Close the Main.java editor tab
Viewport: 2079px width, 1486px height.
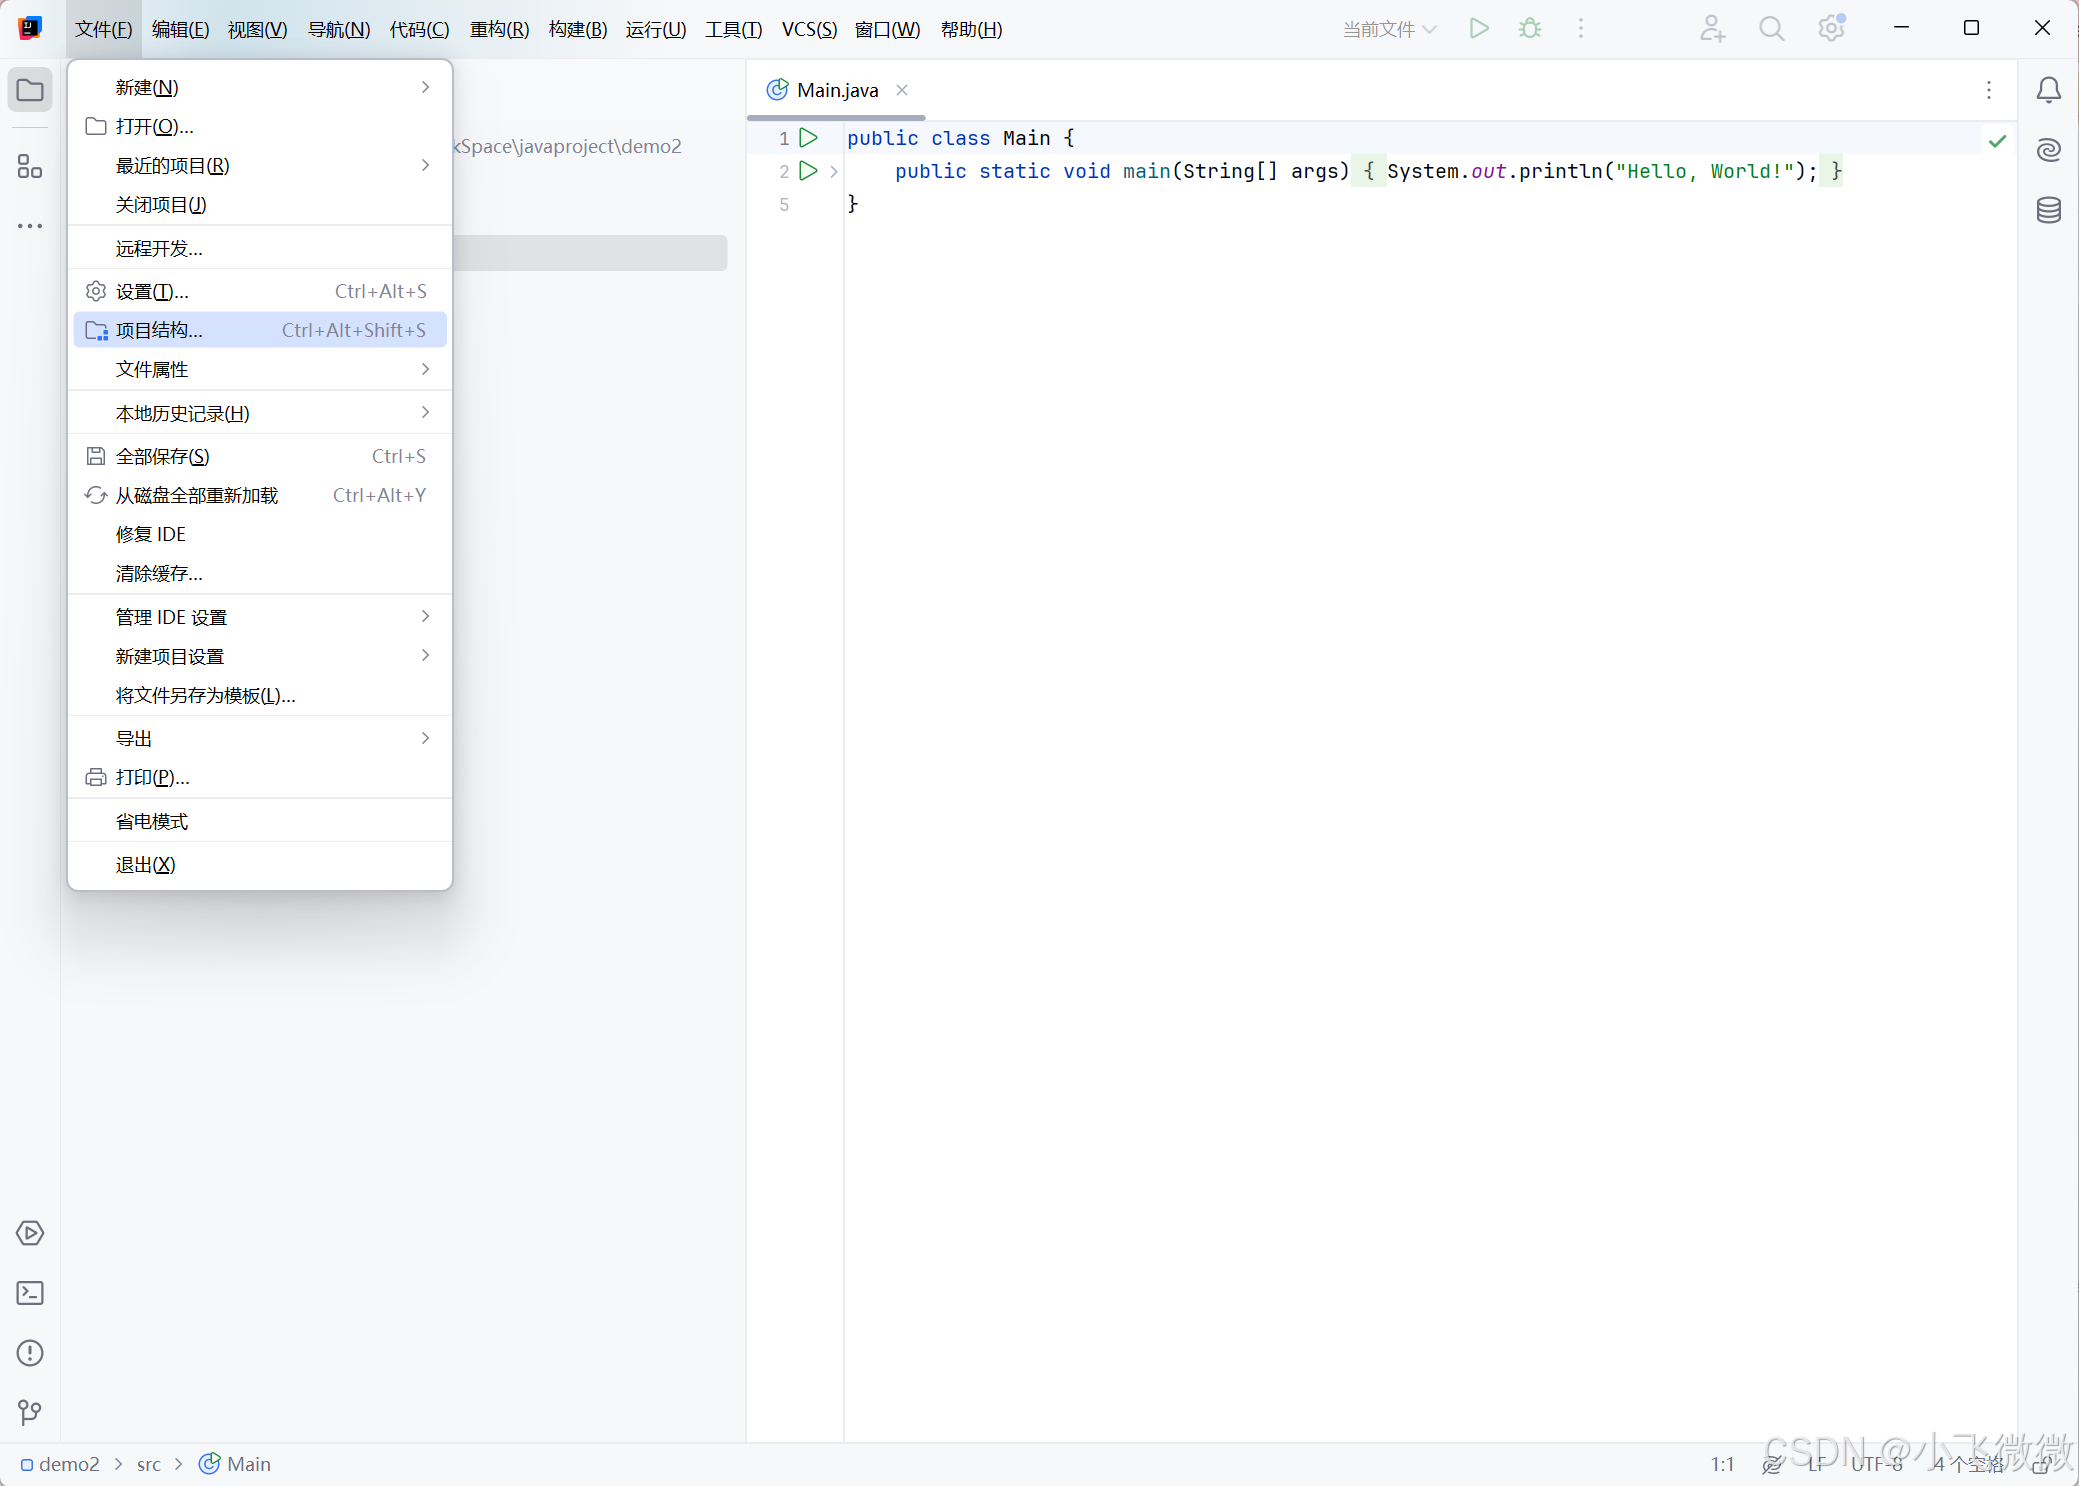point(902,90)
